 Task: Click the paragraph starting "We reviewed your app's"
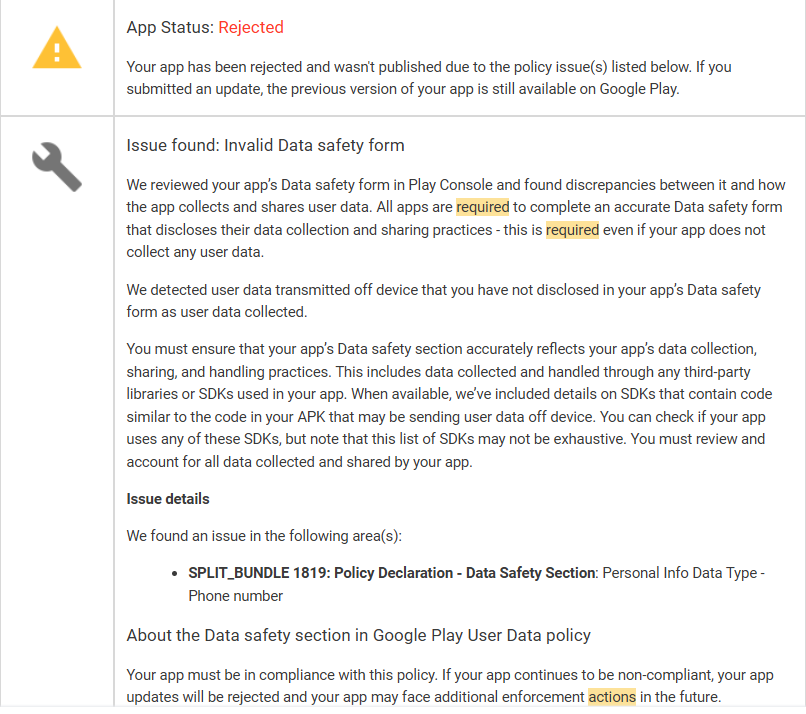click(455, 218)
